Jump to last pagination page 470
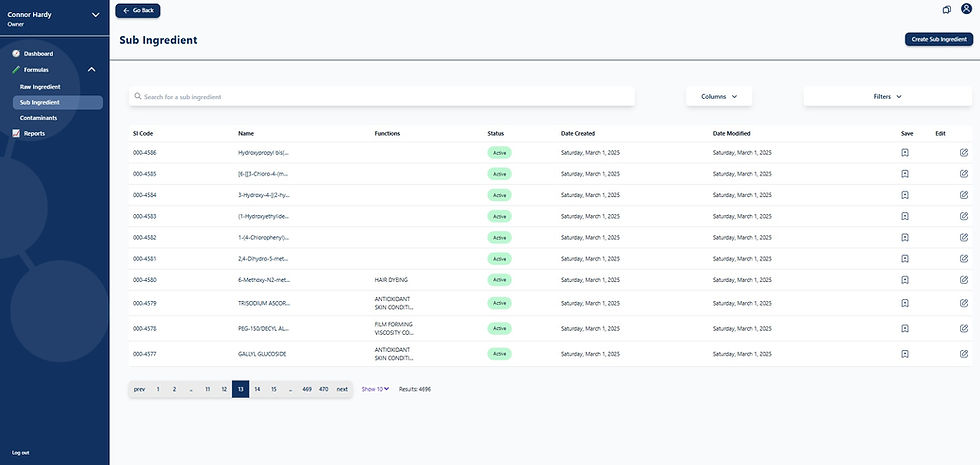Viewport: 980px width, 465px height. click(324, 389)
